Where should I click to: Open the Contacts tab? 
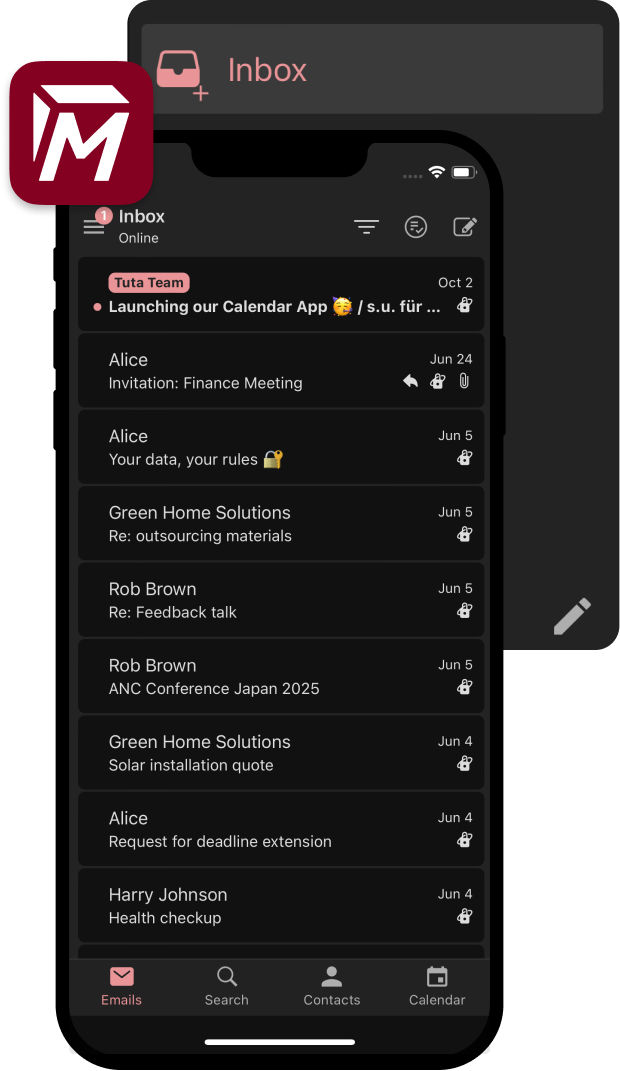pyautogui.click(x=332, y=986)
